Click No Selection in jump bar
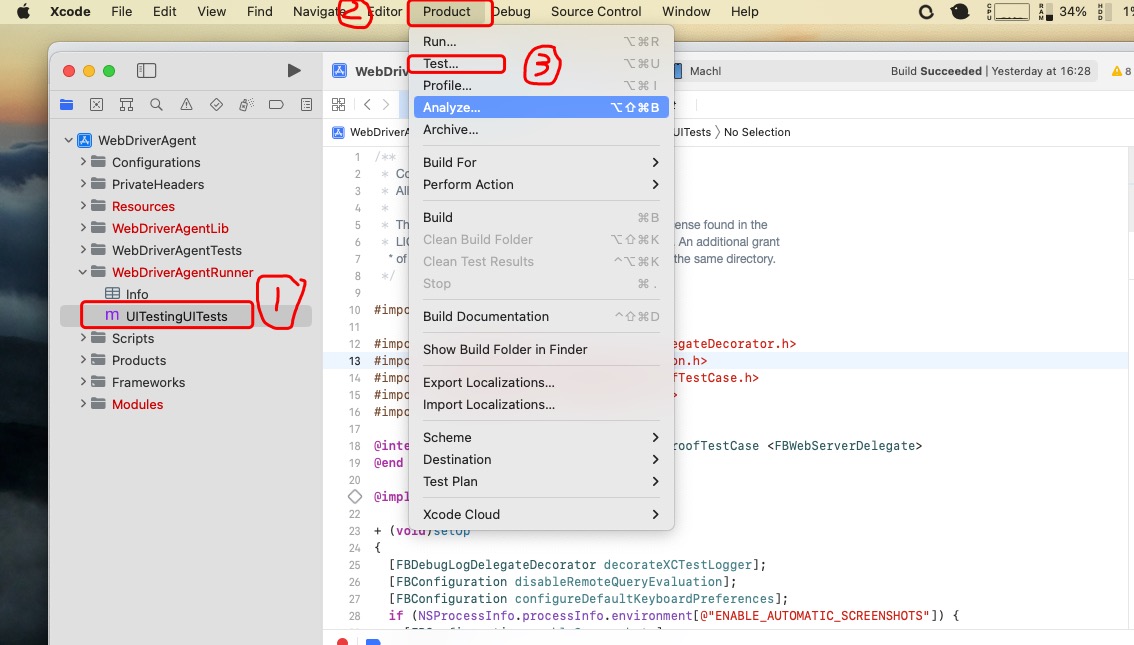 click(x=756, y=132)
